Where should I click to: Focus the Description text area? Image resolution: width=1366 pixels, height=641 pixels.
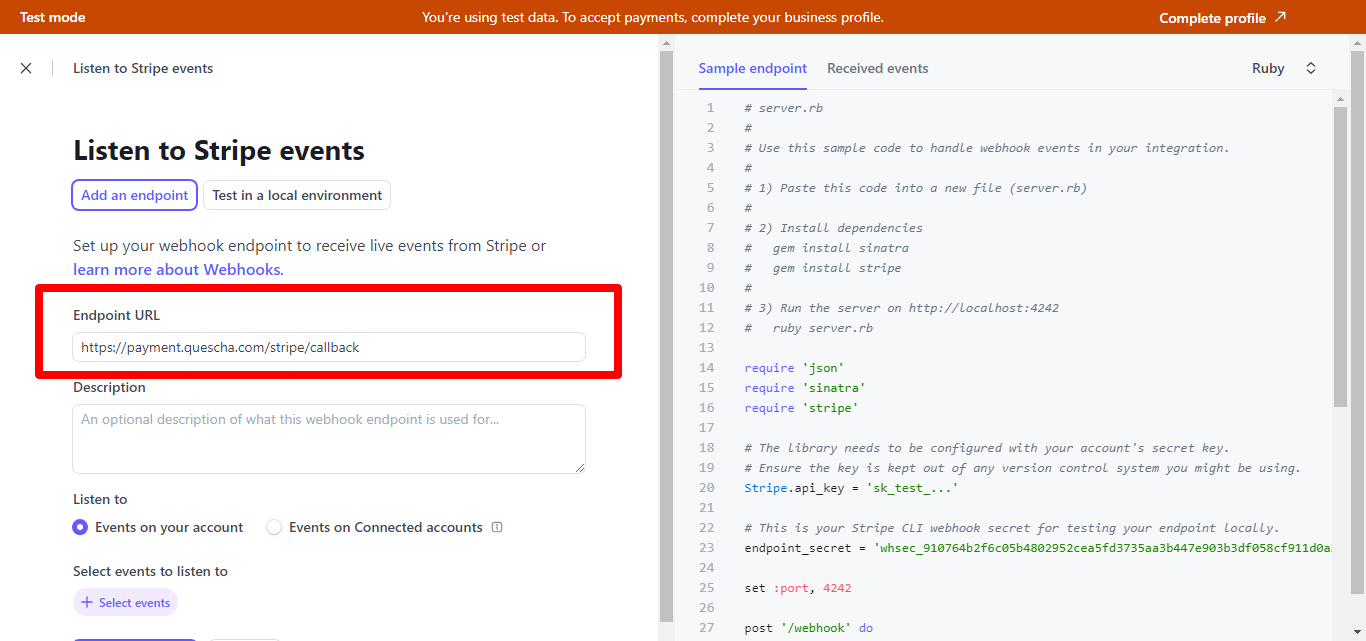pos(328,438)
